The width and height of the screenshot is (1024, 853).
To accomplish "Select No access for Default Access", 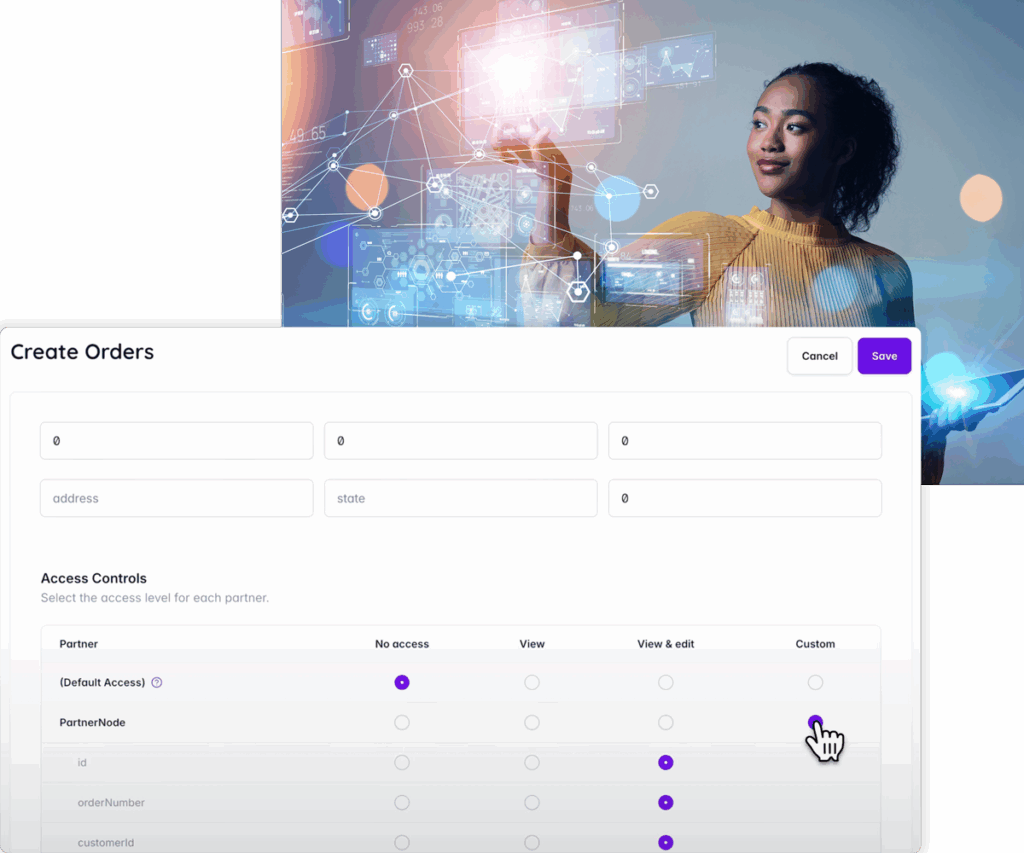I will (x=402, y=683).
